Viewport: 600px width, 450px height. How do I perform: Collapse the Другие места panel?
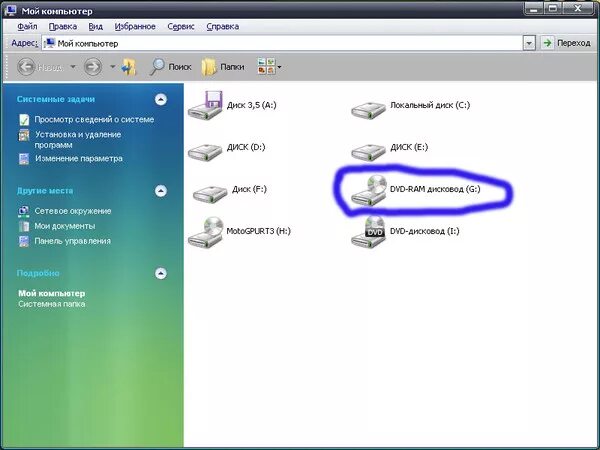coord(161,191)
